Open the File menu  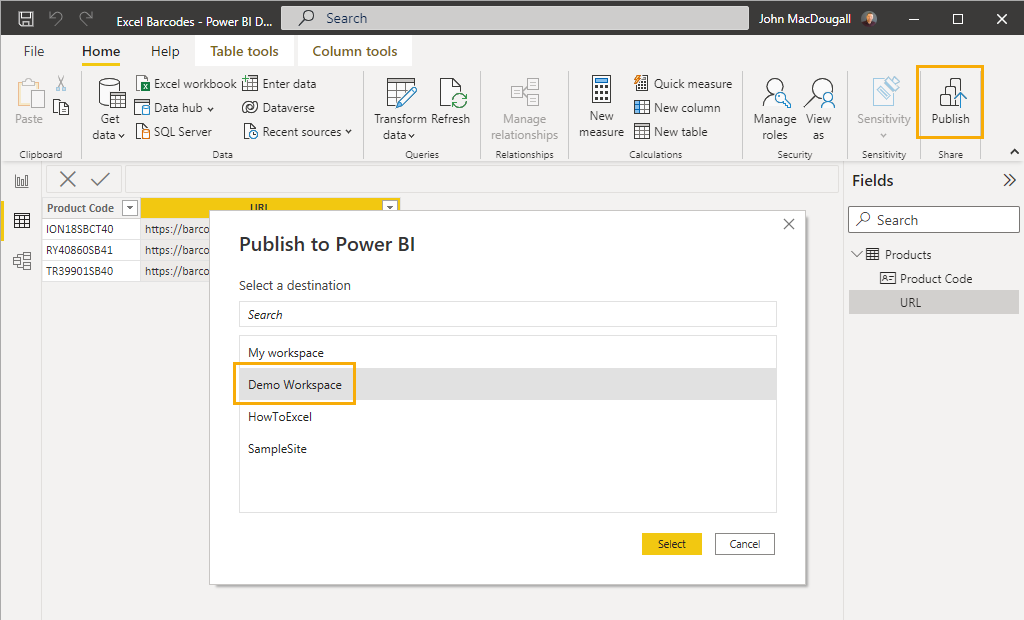point(34,51)
